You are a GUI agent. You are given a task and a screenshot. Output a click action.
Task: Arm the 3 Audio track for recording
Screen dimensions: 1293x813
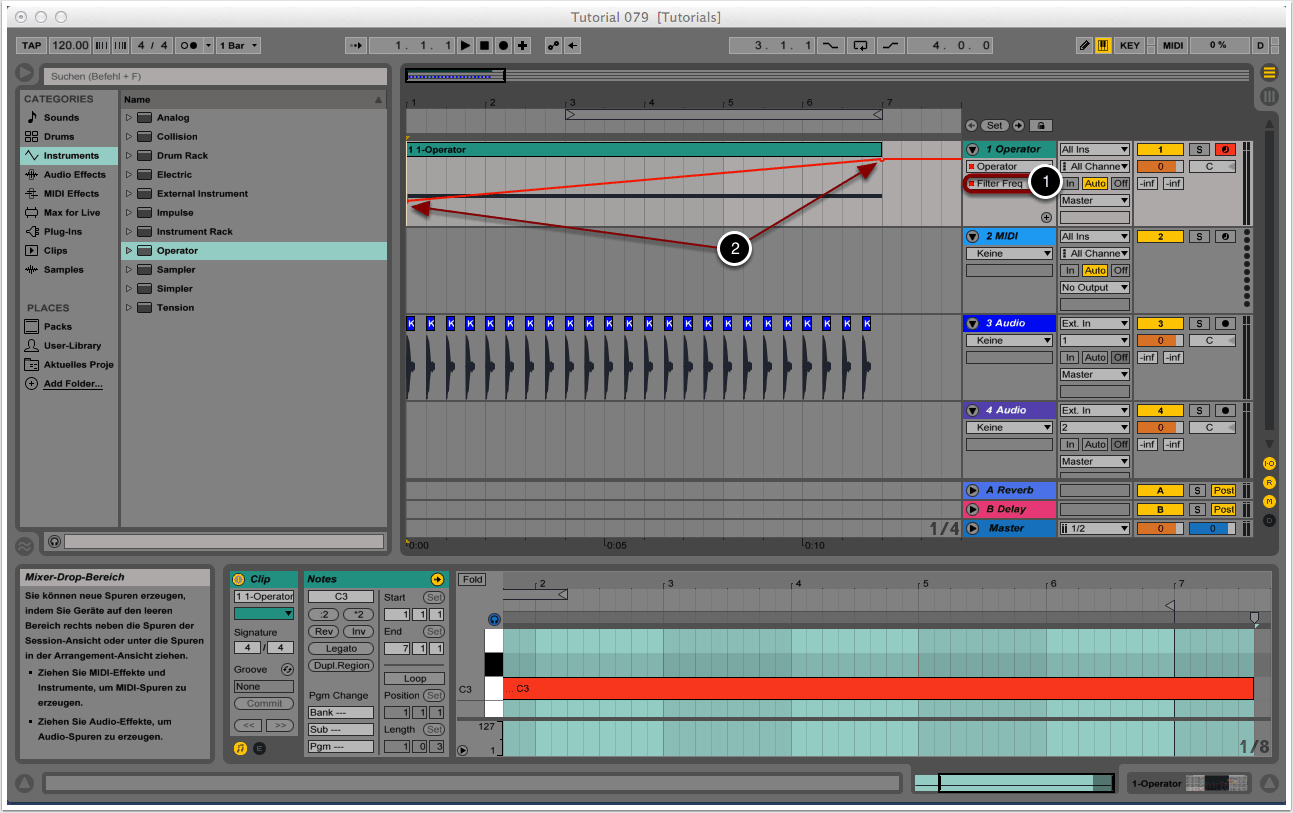[1225, 324]
